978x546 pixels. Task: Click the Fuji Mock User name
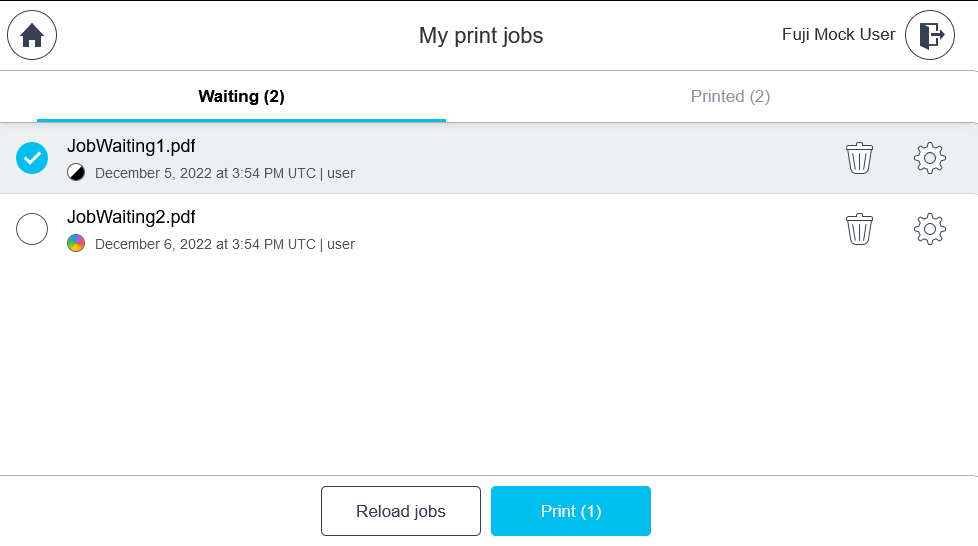click(x=838, y=35)
